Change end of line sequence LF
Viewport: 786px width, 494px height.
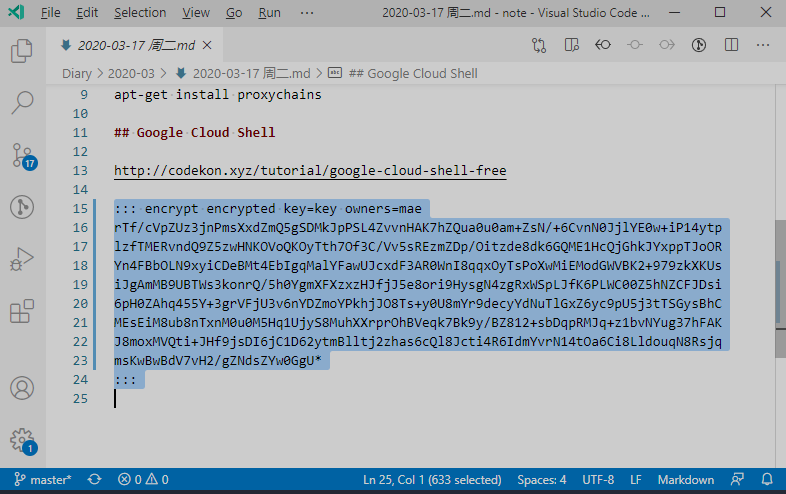tap(636, 479)
